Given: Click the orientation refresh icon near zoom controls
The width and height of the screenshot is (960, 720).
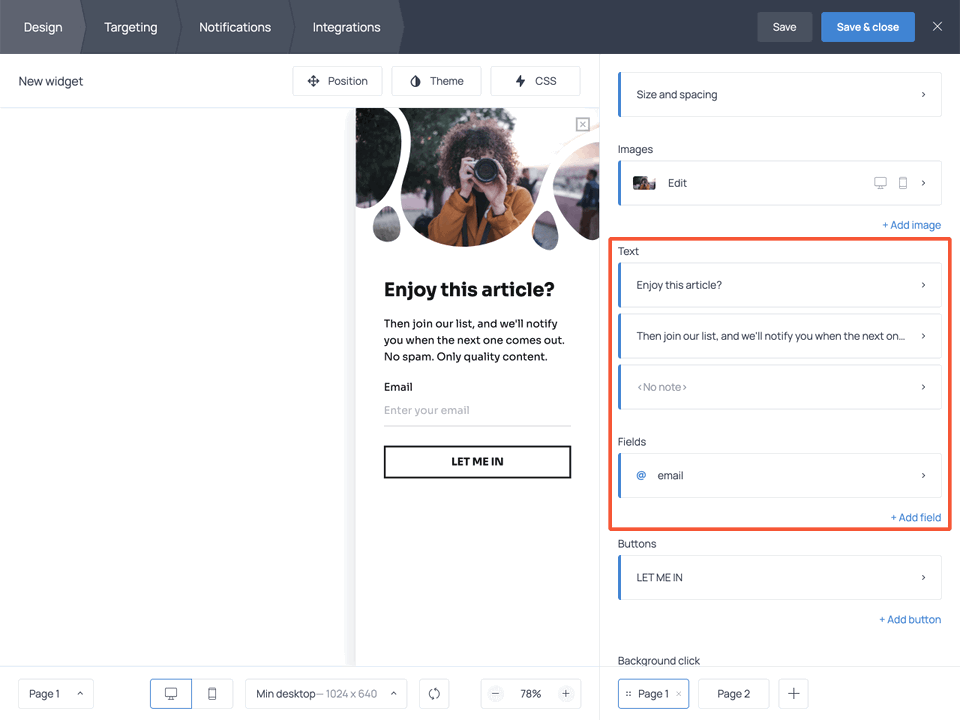Looking at the screenshot, I should (433, 693).
